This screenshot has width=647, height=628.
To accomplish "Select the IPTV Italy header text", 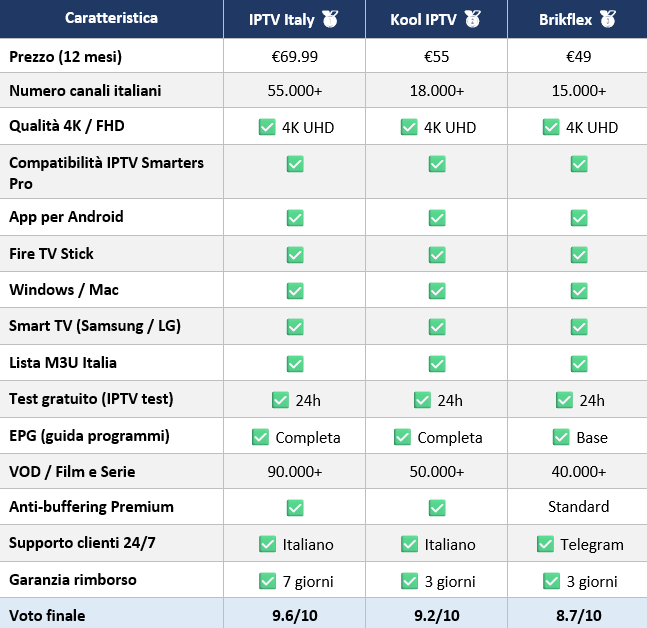I will click(281, 20).
